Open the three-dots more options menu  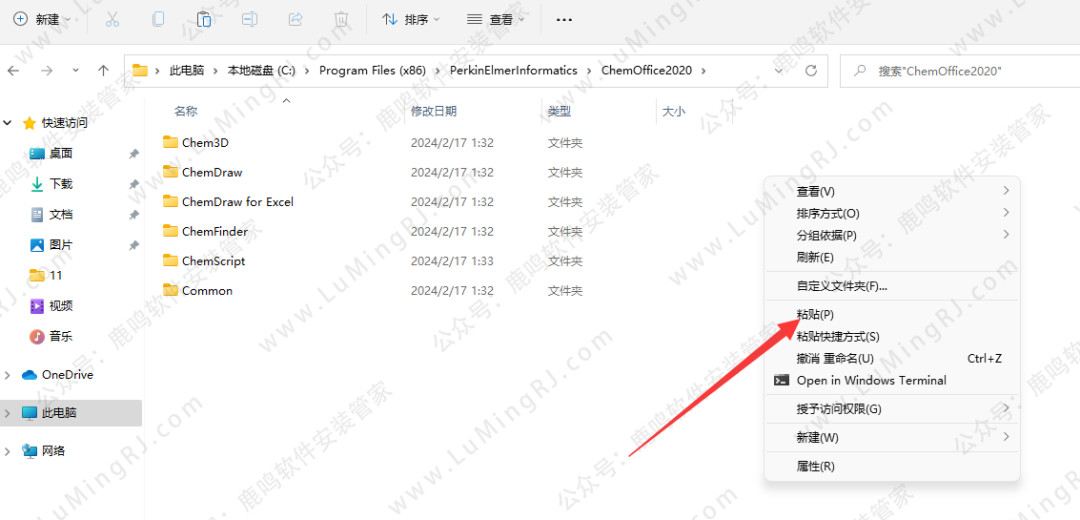click(564, 19)
